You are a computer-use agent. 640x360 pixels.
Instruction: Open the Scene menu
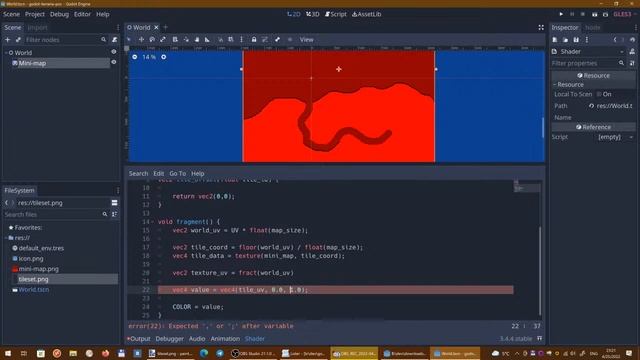click(x=11, y=14)
